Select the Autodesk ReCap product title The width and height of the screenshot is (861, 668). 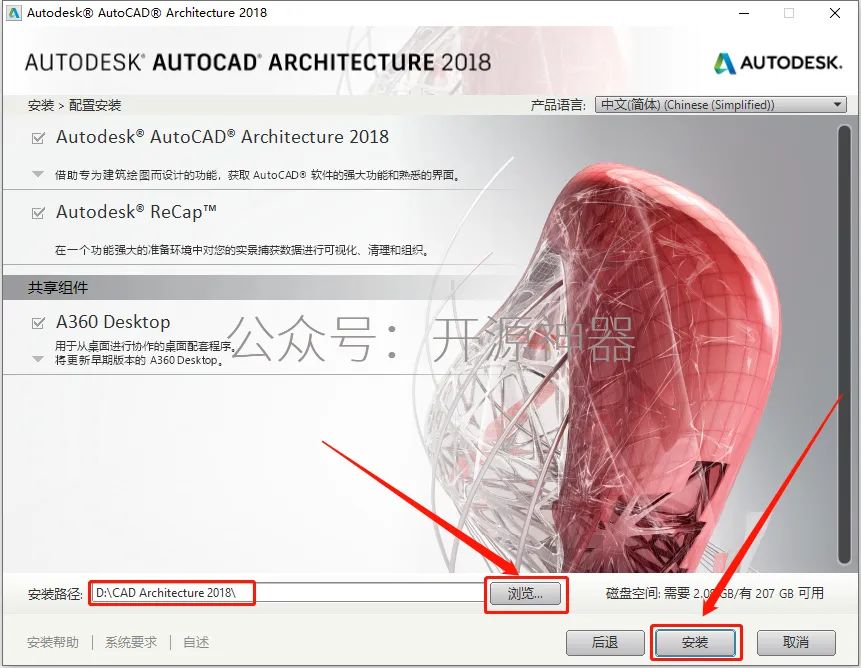point(137,212)
